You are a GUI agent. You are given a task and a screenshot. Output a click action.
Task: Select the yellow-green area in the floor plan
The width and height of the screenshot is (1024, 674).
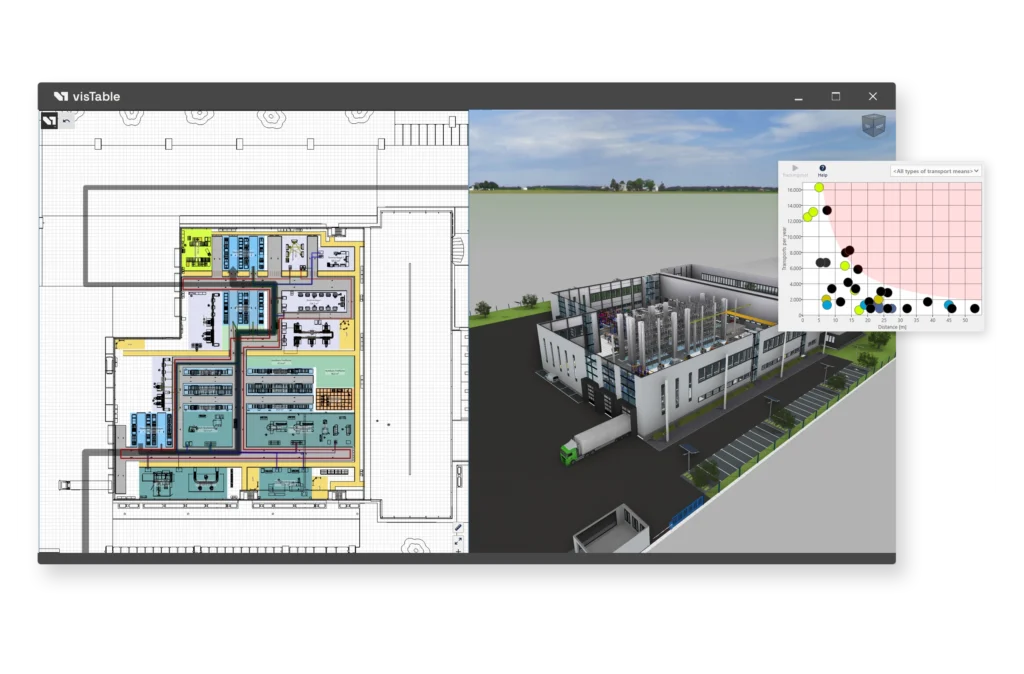(196, 249)
